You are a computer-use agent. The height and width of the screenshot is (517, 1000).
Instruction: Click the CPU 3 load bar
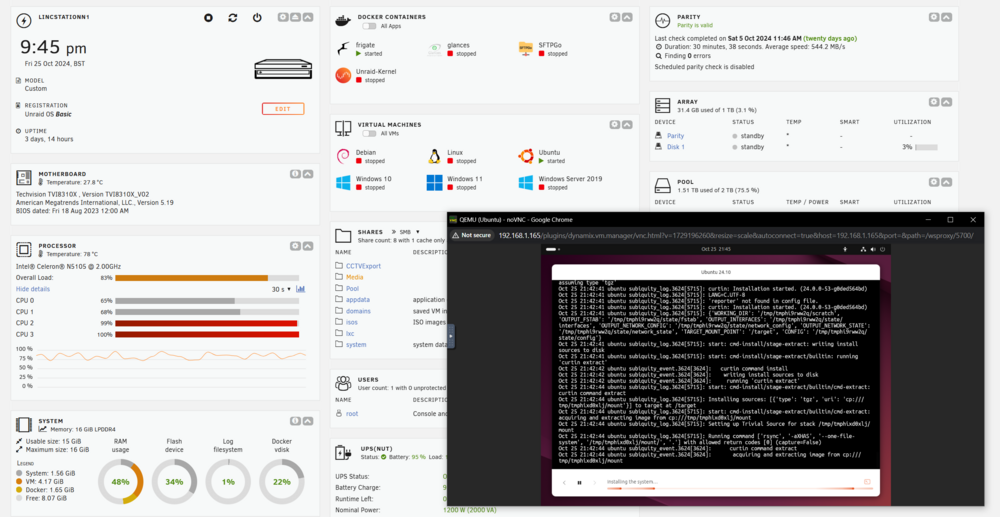pos(207,335)
